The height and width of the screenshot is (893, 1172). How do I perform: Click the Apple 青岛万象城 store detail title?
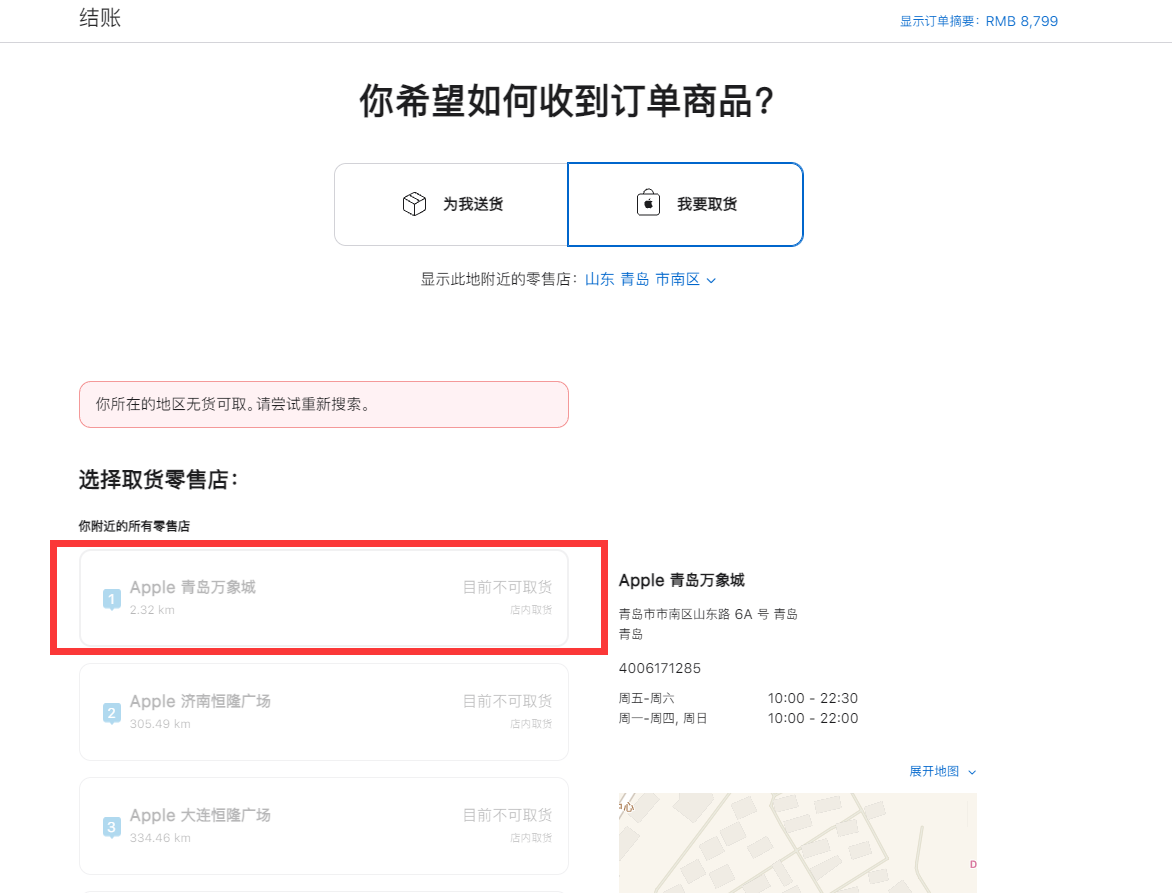[x=682, y=580]
